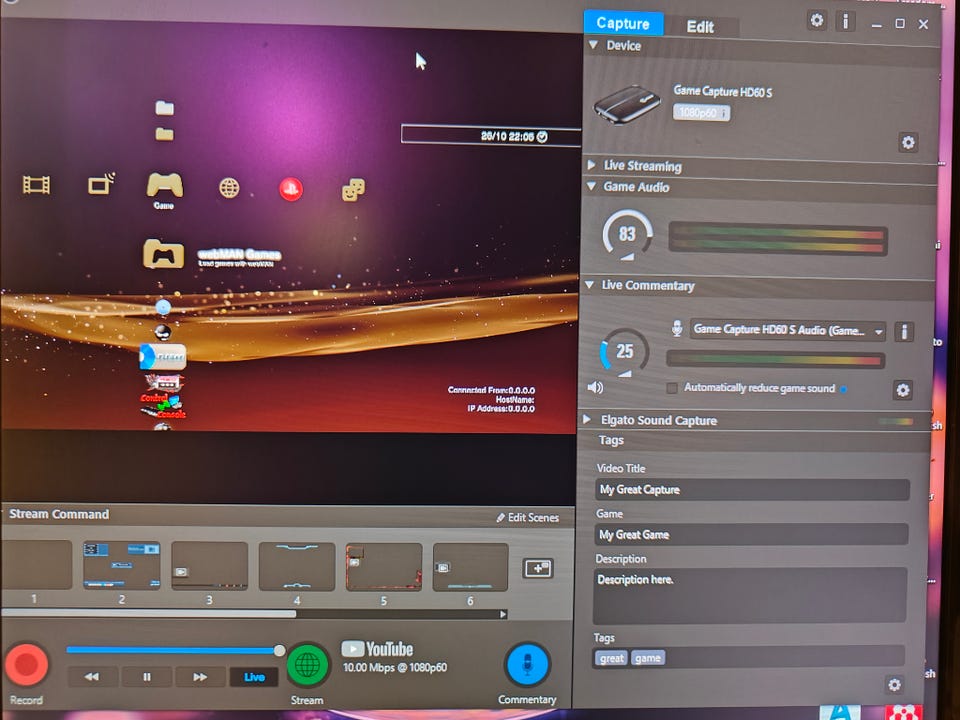The width and height of the screenshot is (960, 720).
Task: Select scene thumbnail 6
Action: [470, 568]
